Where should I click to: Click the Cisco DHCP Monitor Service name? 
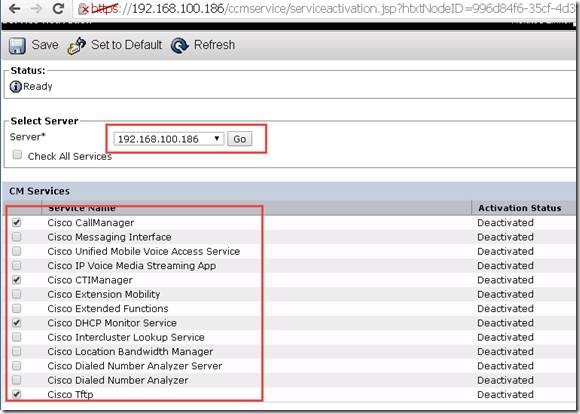pyautogui.click(x=112, y=323)
